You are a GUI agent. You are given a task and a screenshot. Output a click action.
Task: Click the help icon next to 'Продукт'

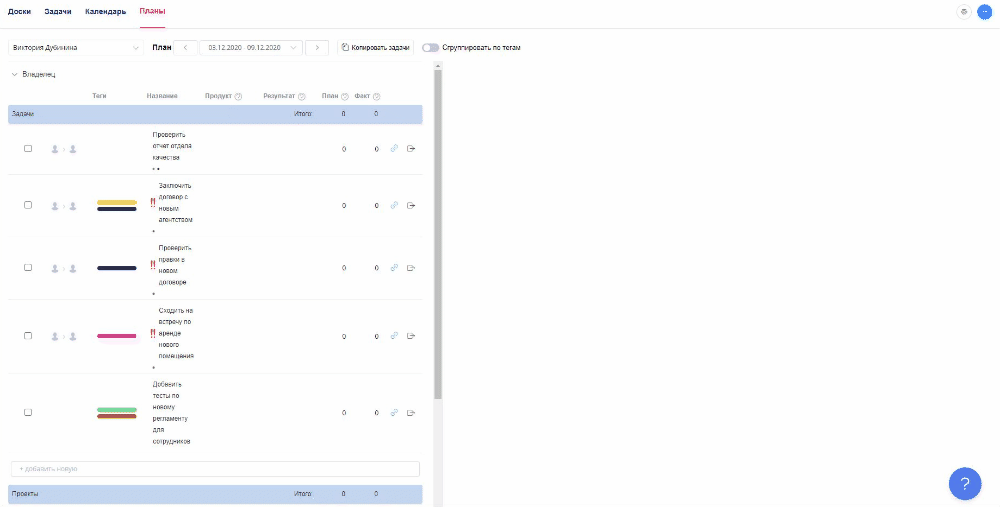(238, 97)
